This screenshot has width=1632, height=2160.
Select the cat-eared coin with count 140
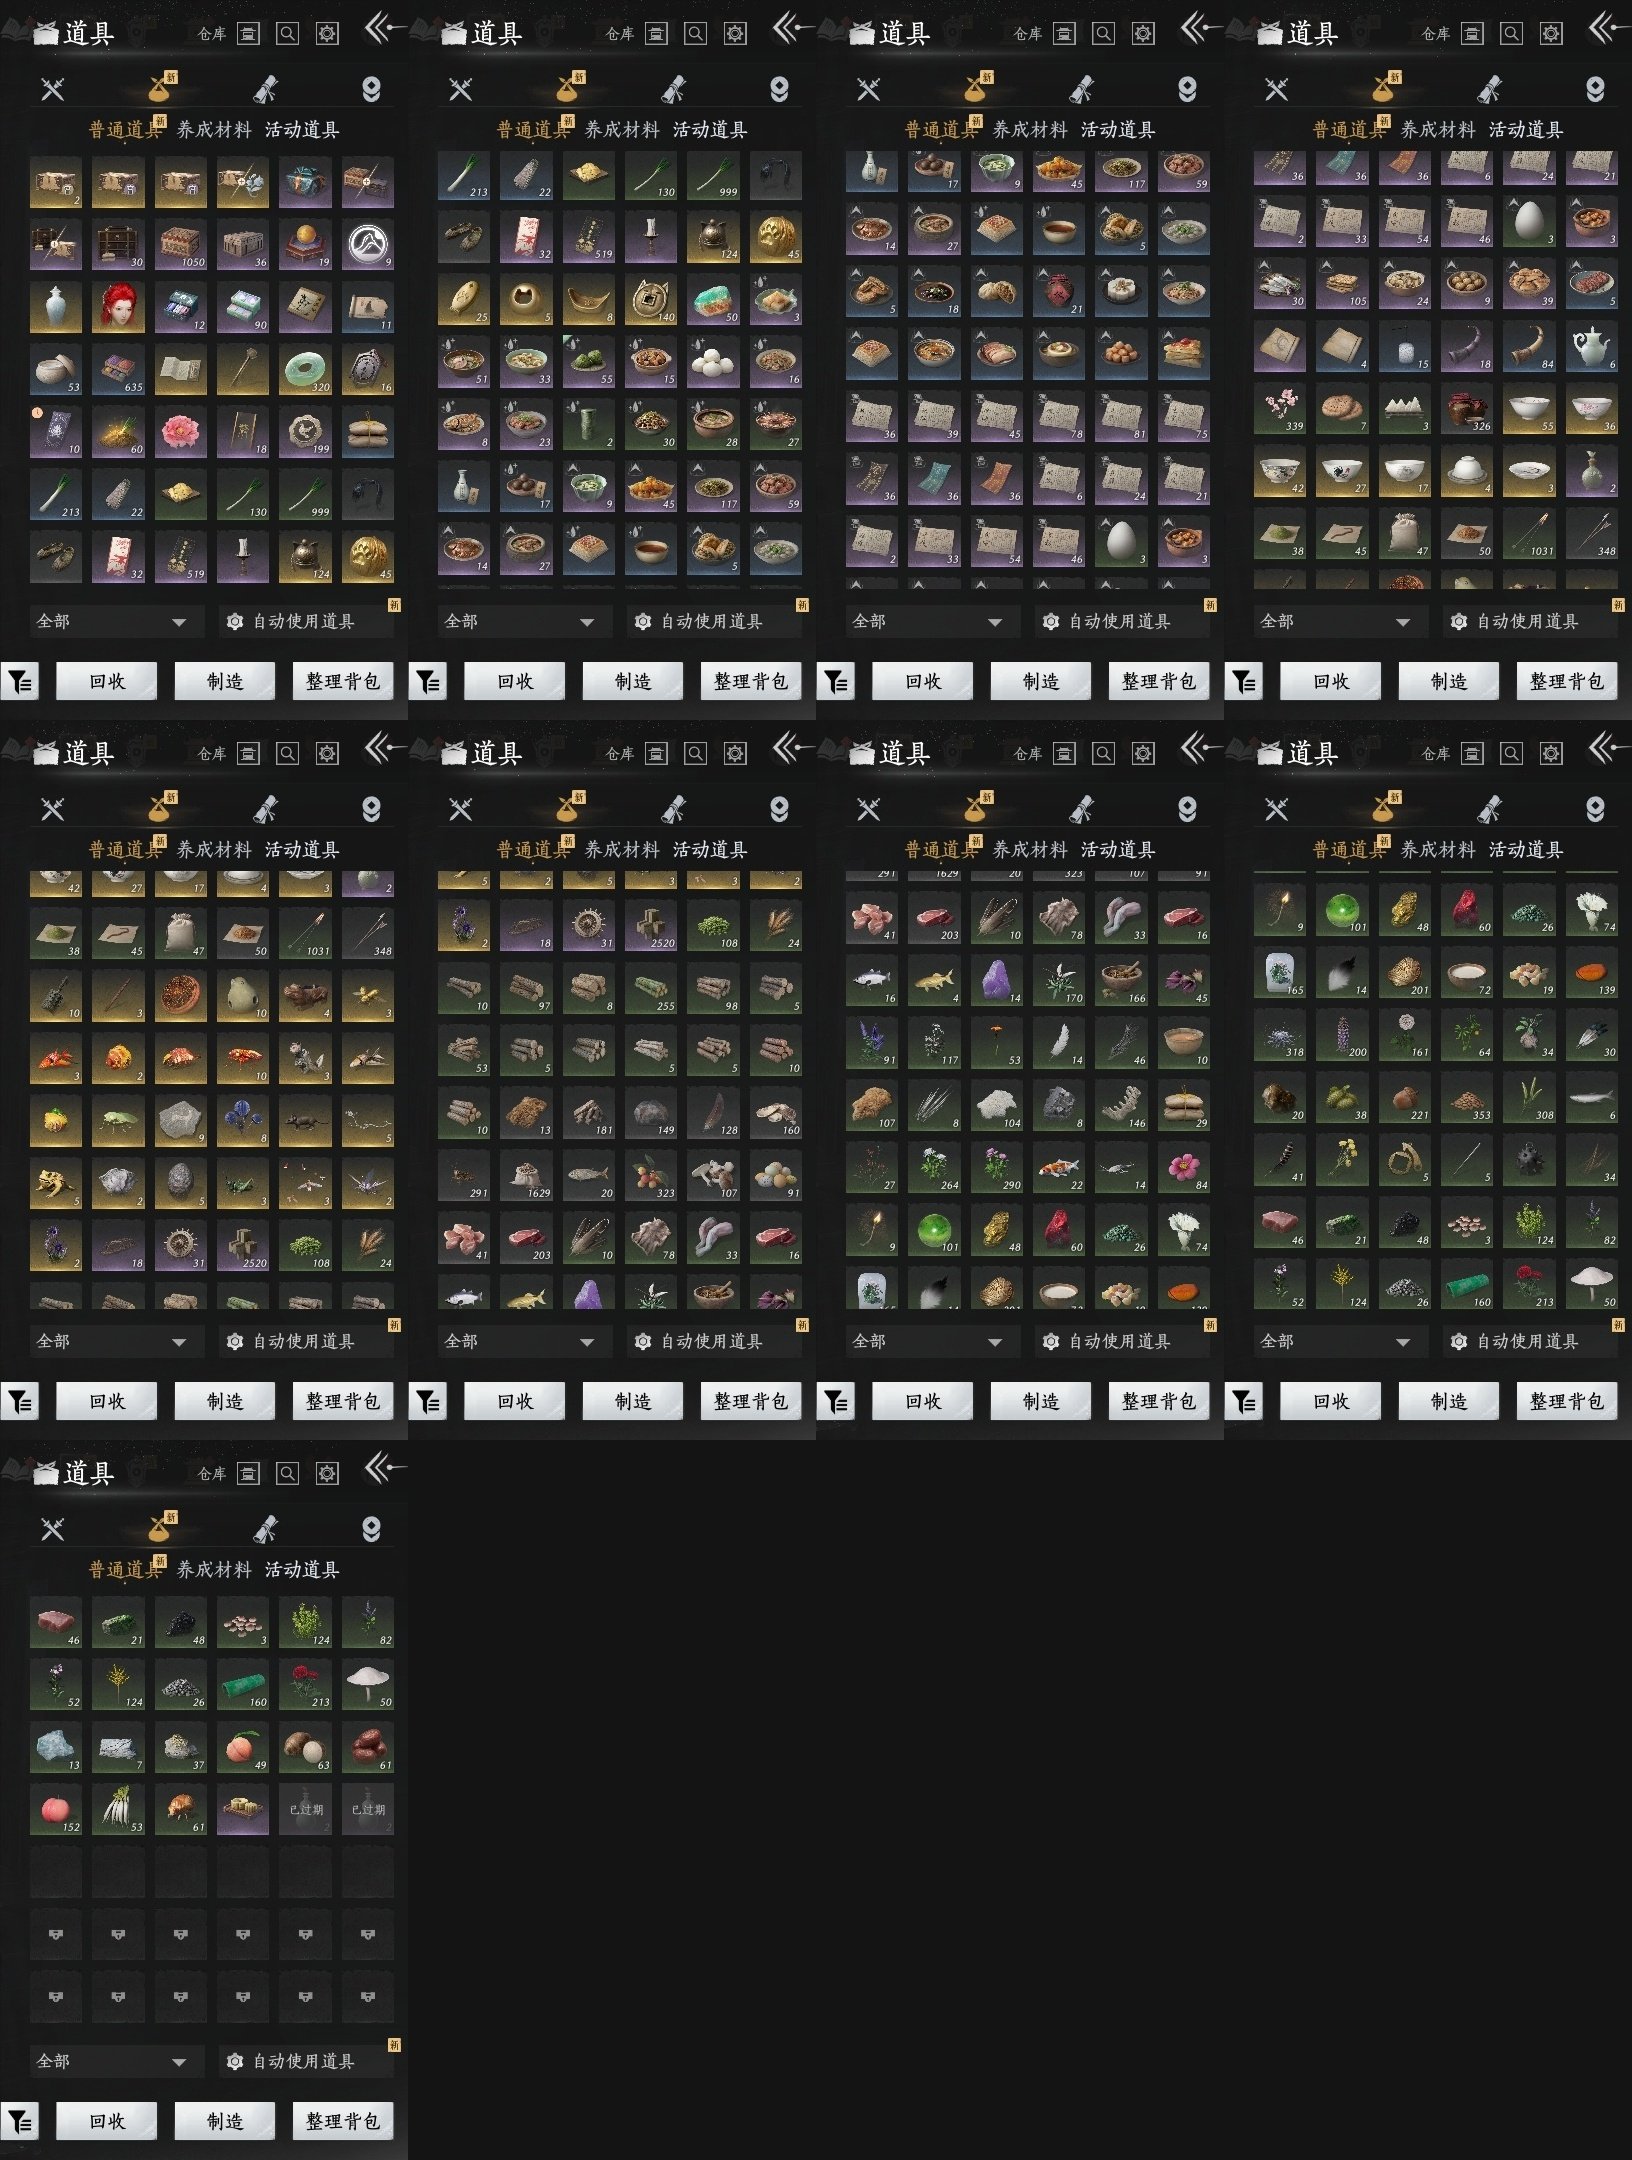tap(651, 299)
